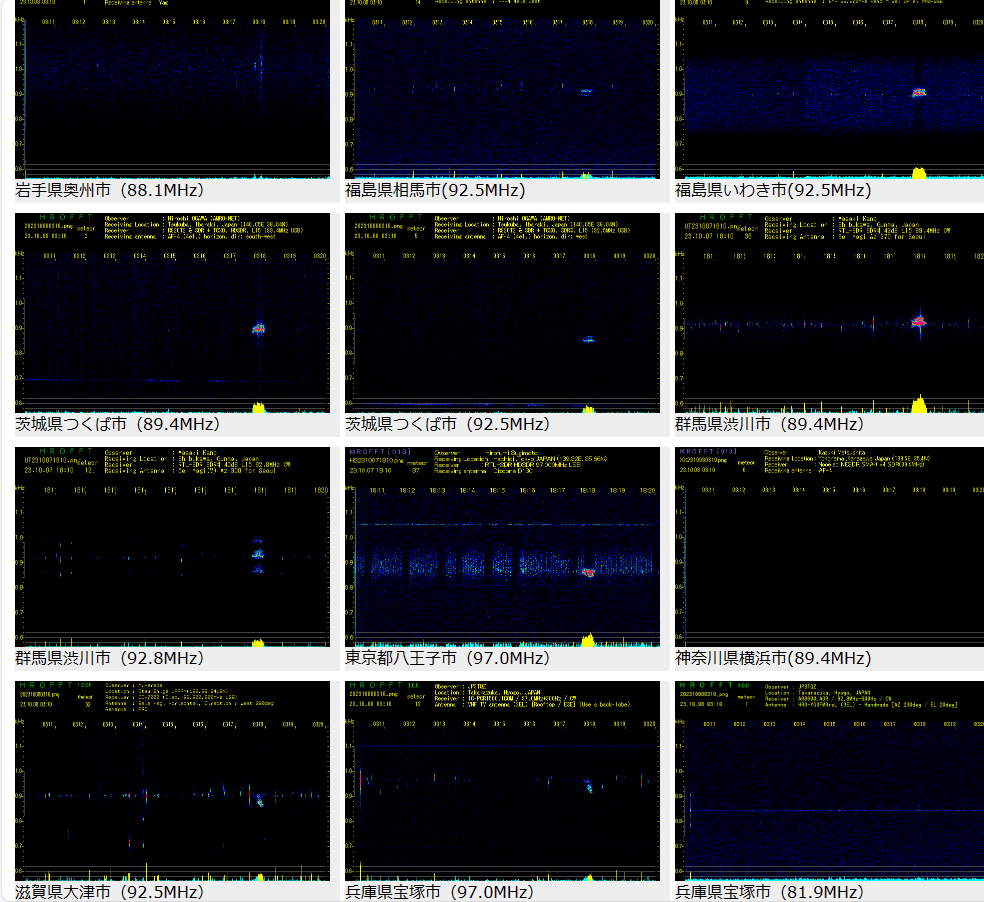The height and width of the screenshot is (902, 984).
Task: Select the 神奈川県横浜市(89.4MHz) caption text
Action: point(773,658)
